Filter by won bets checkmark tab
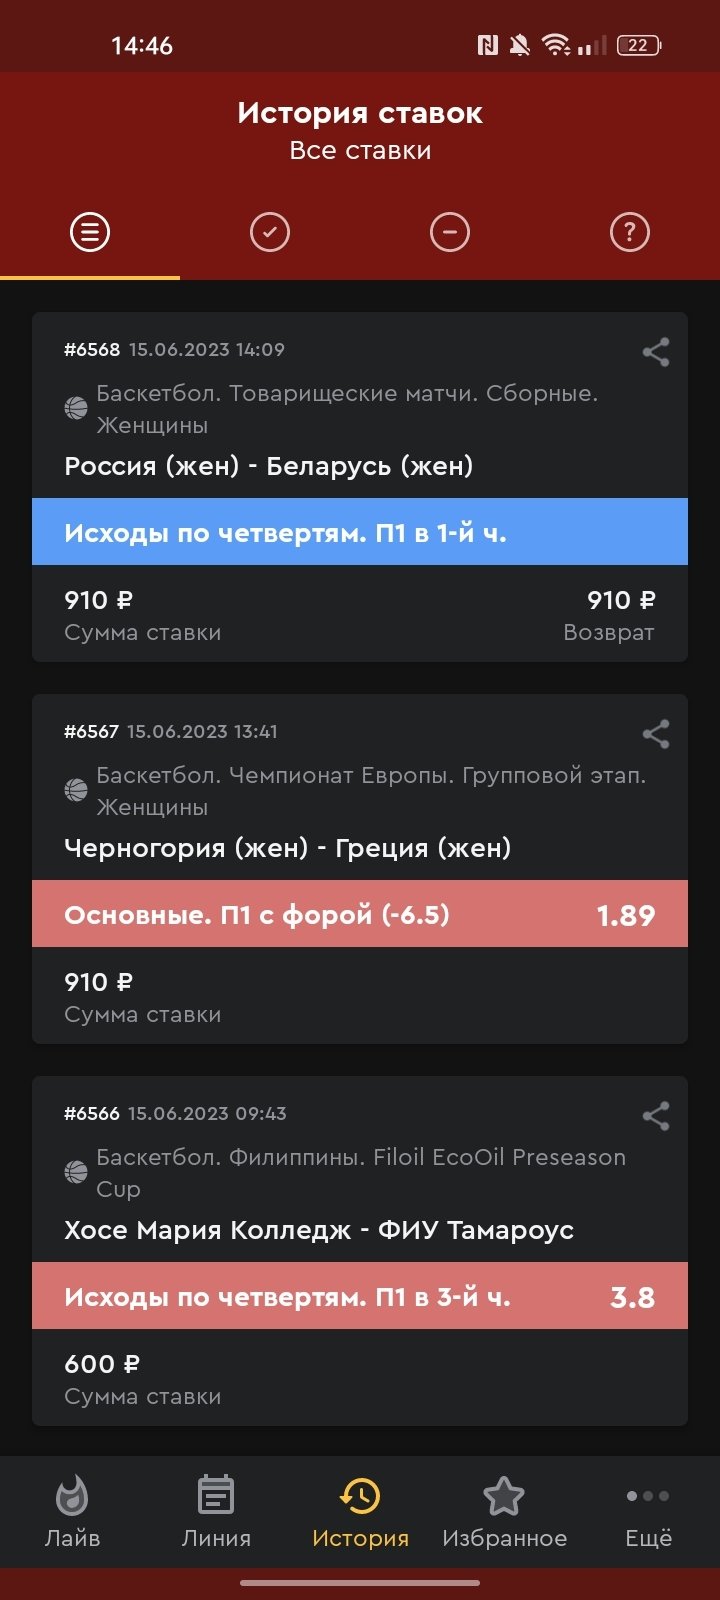 pos(270,232)
